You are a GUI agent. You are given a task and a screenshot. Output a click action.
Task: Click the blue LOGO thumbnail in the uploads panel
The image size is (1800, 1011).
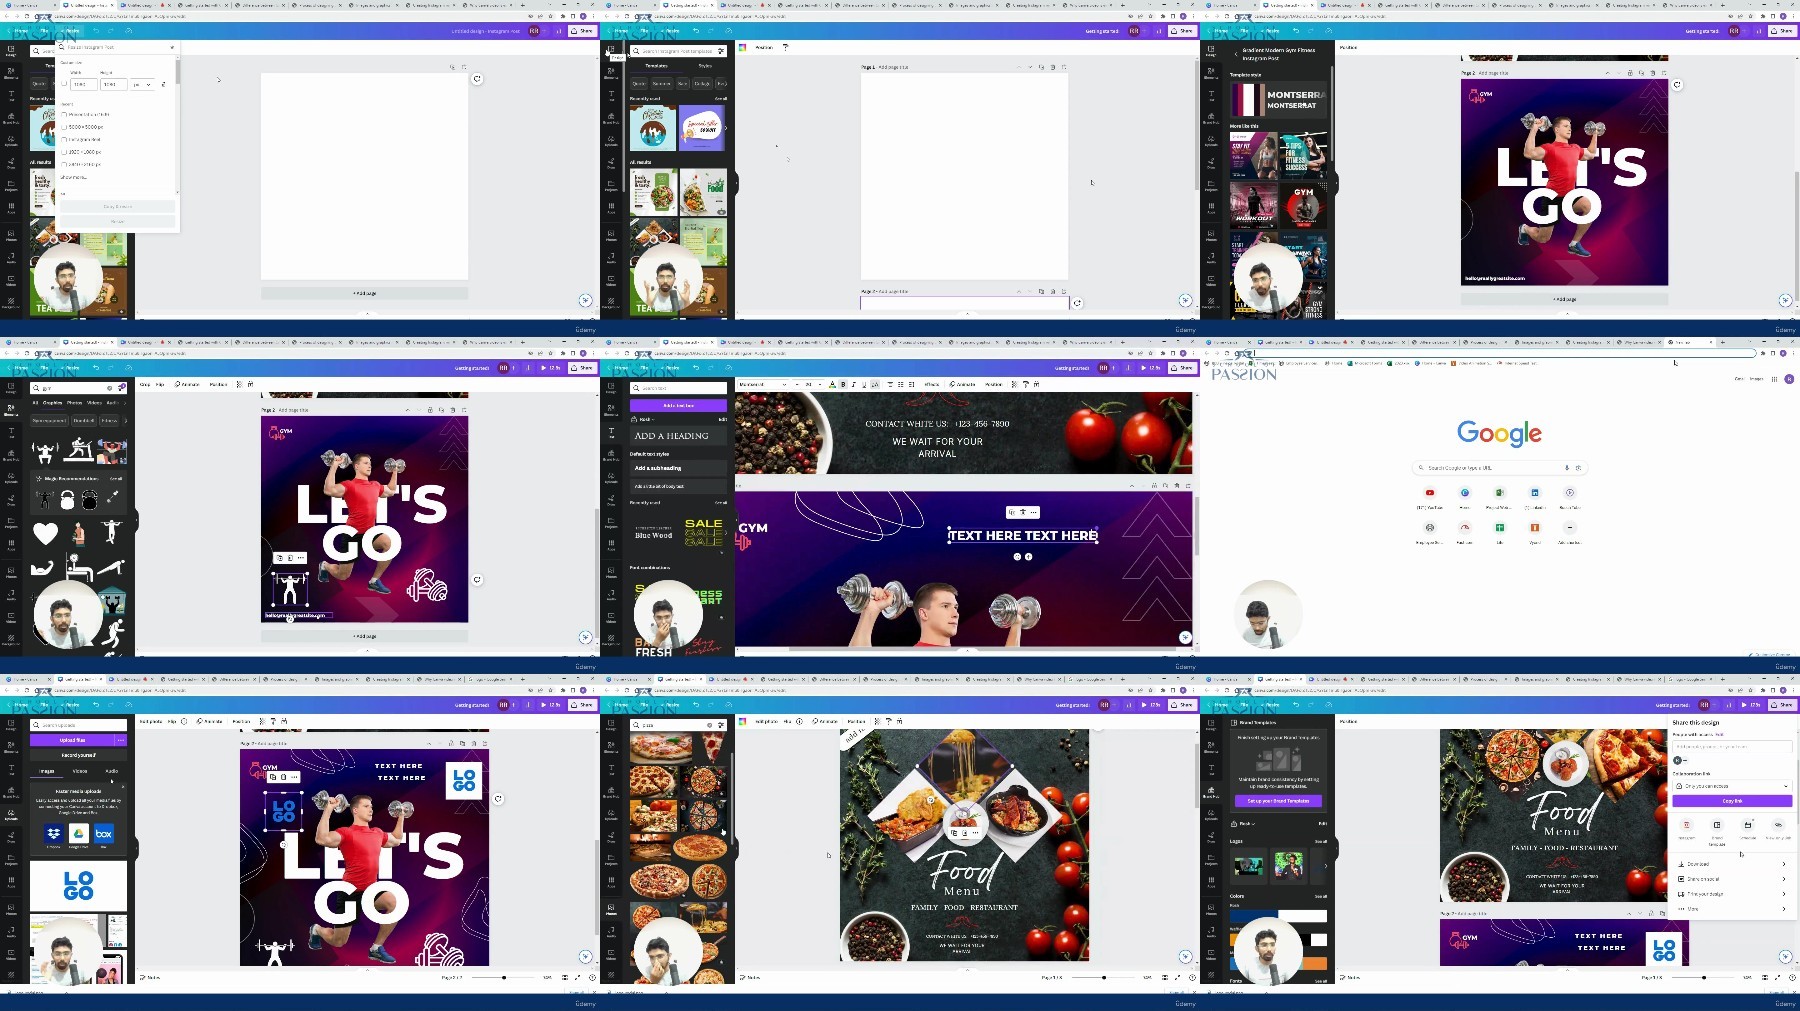78,885
